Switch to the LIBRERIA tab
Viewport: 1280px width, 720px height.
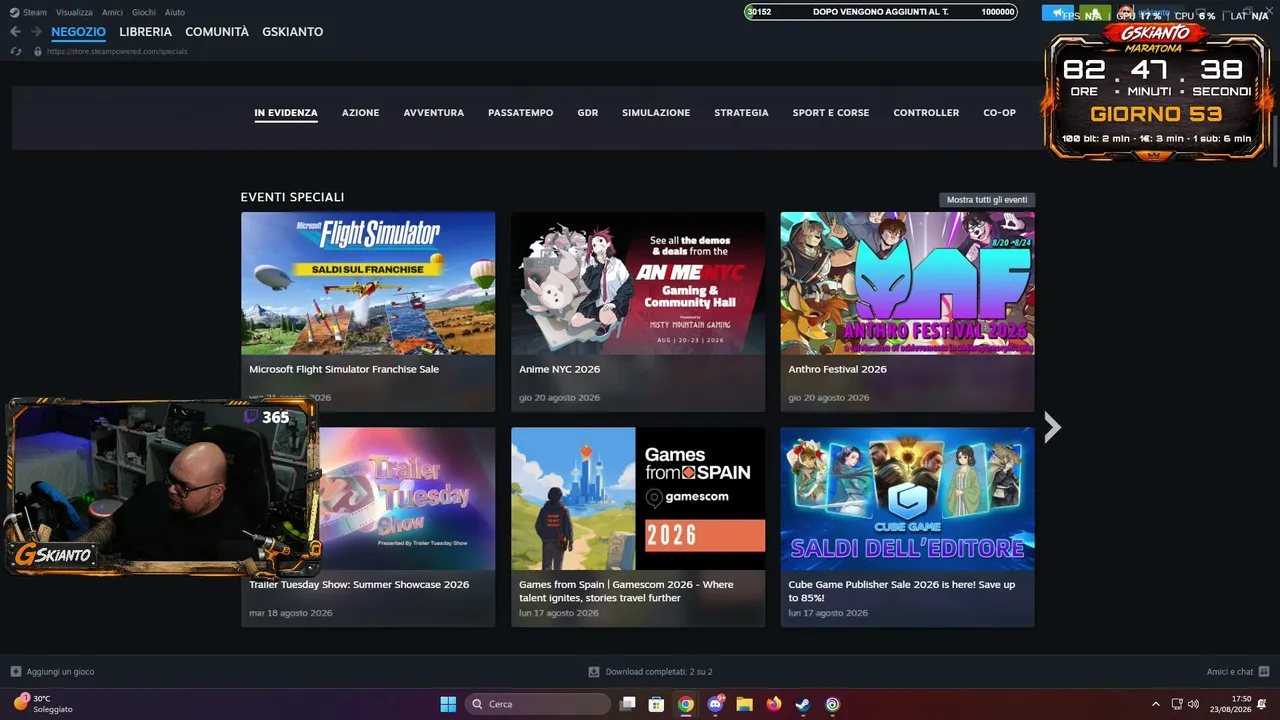click(x=146, y=32)
